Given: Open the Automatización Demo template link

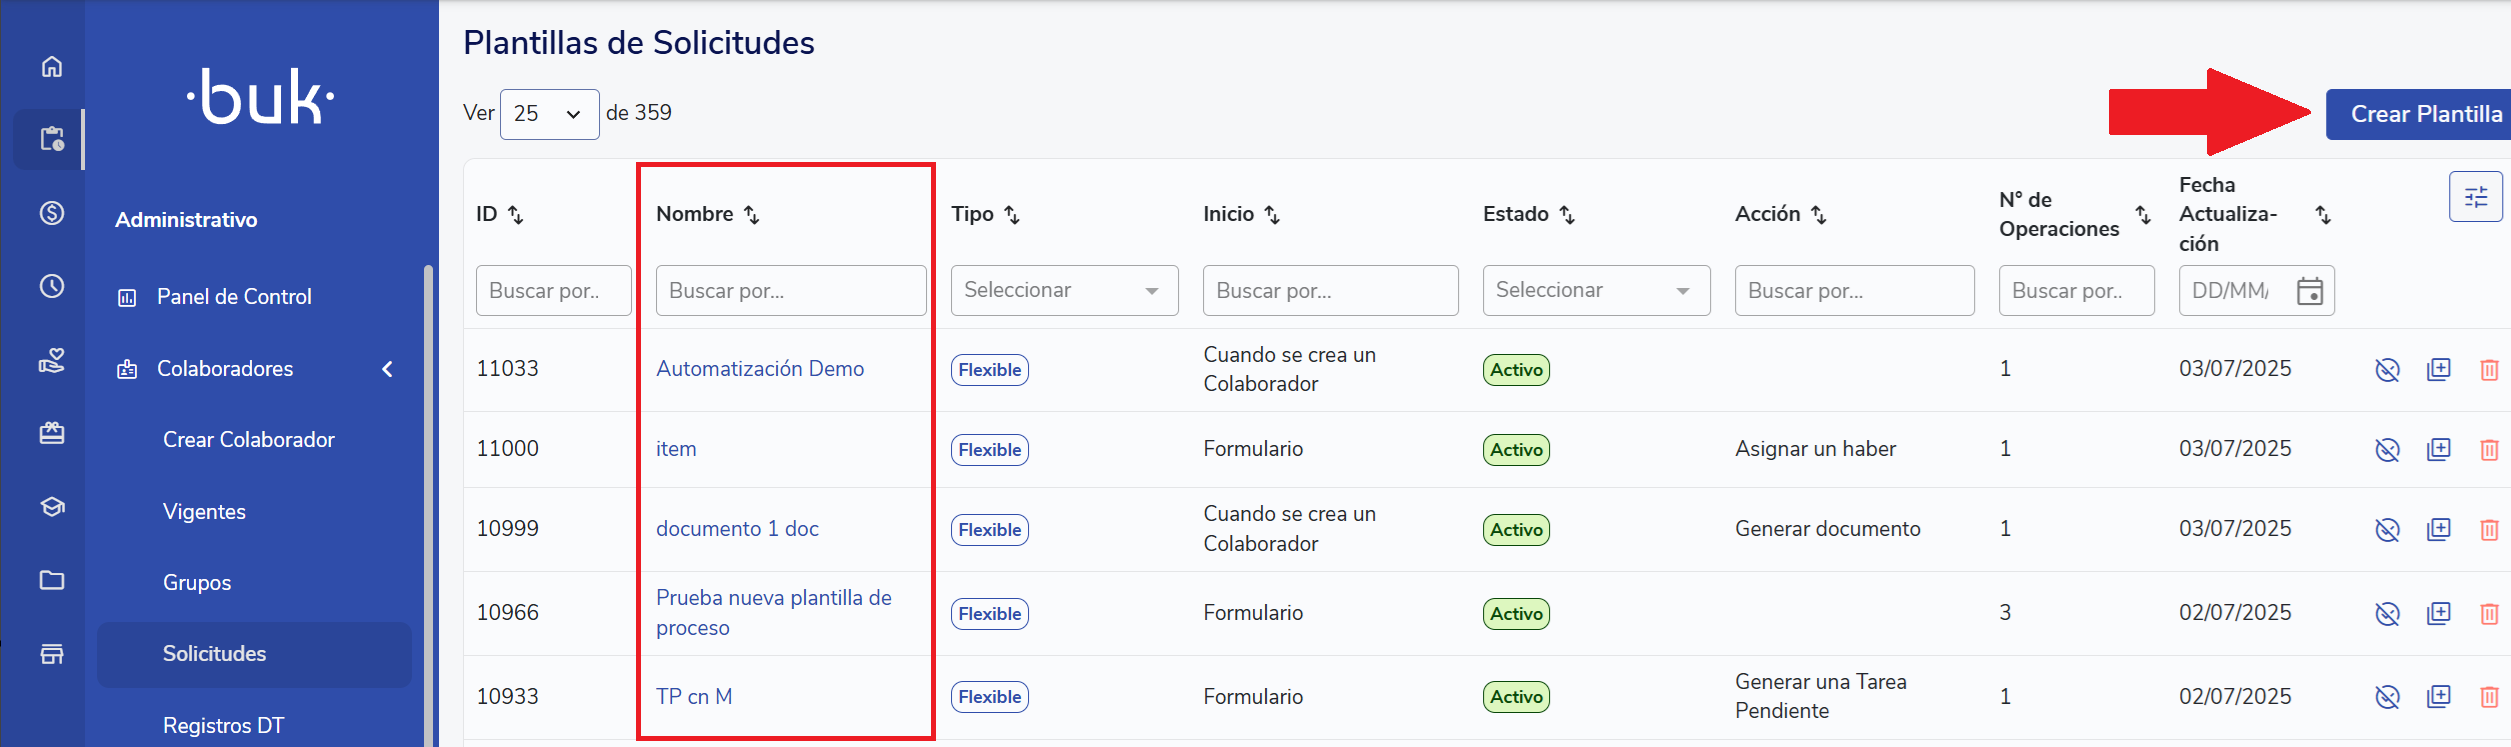Looking at the screenshot, I should pyautogui.click(x=760, y=369).
